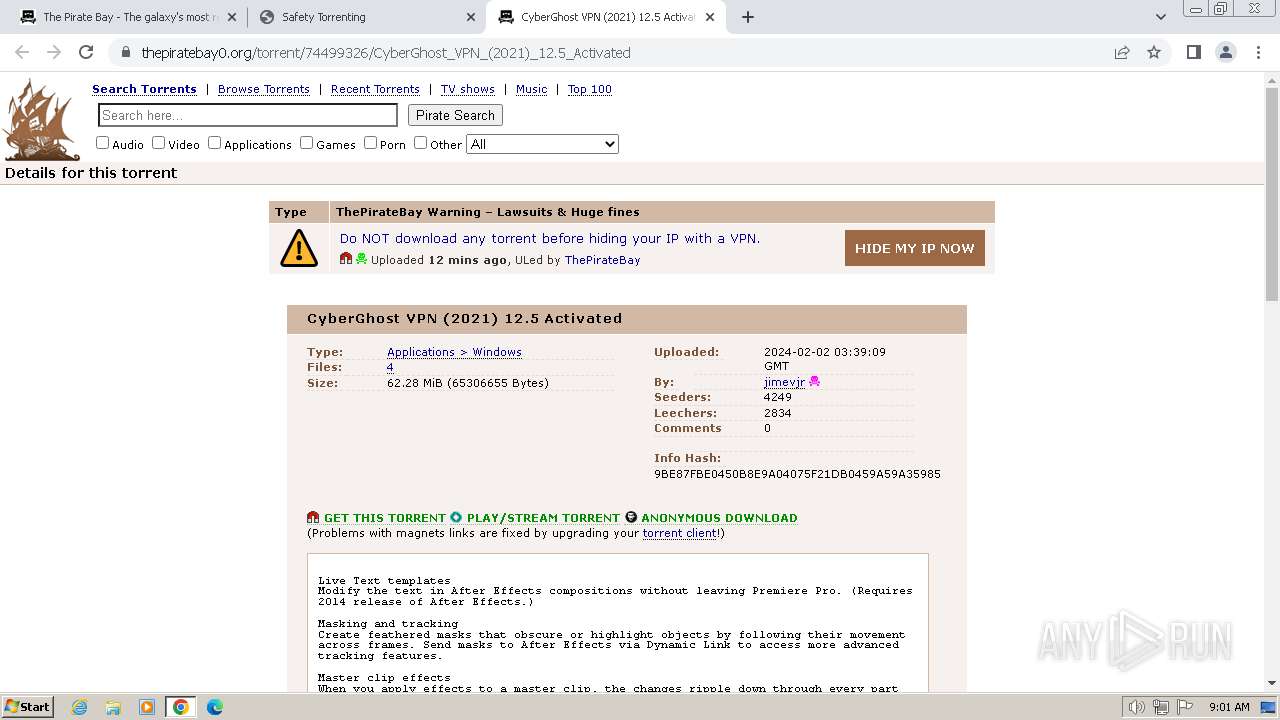Click the yellow warning triangle icon
The image size is (1280, 720).
pos(299,248)
